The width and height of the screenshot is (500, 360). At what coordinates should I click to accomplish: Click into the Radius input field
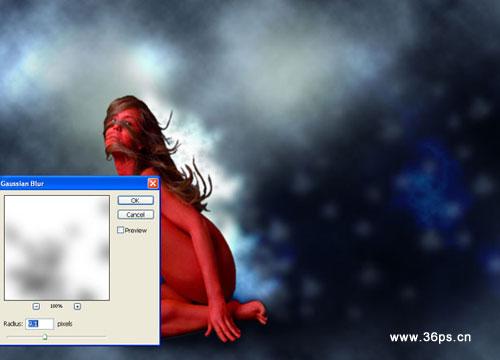click(x=40, y=324)
